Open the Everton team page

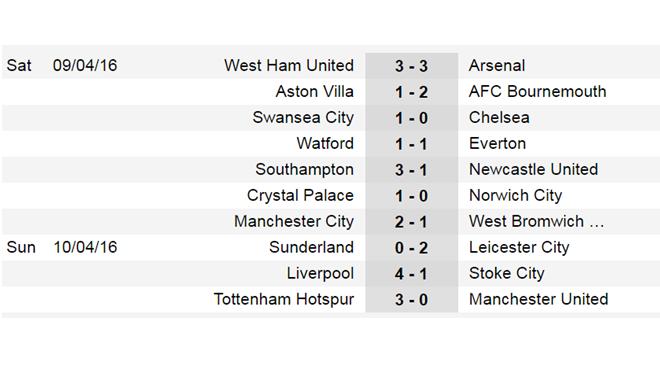(x=498, y=144)
